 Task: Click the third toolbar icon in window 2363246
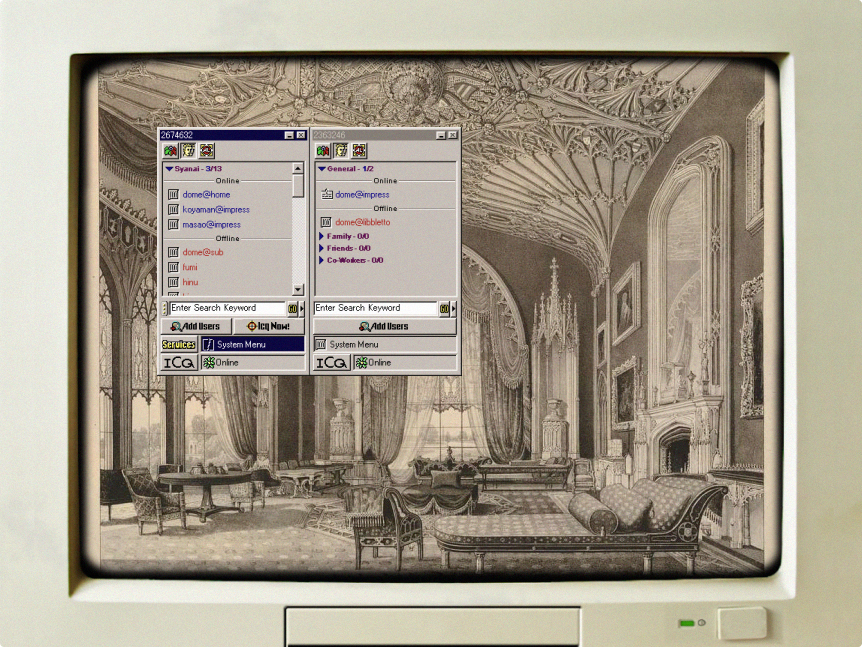[359, 151]
